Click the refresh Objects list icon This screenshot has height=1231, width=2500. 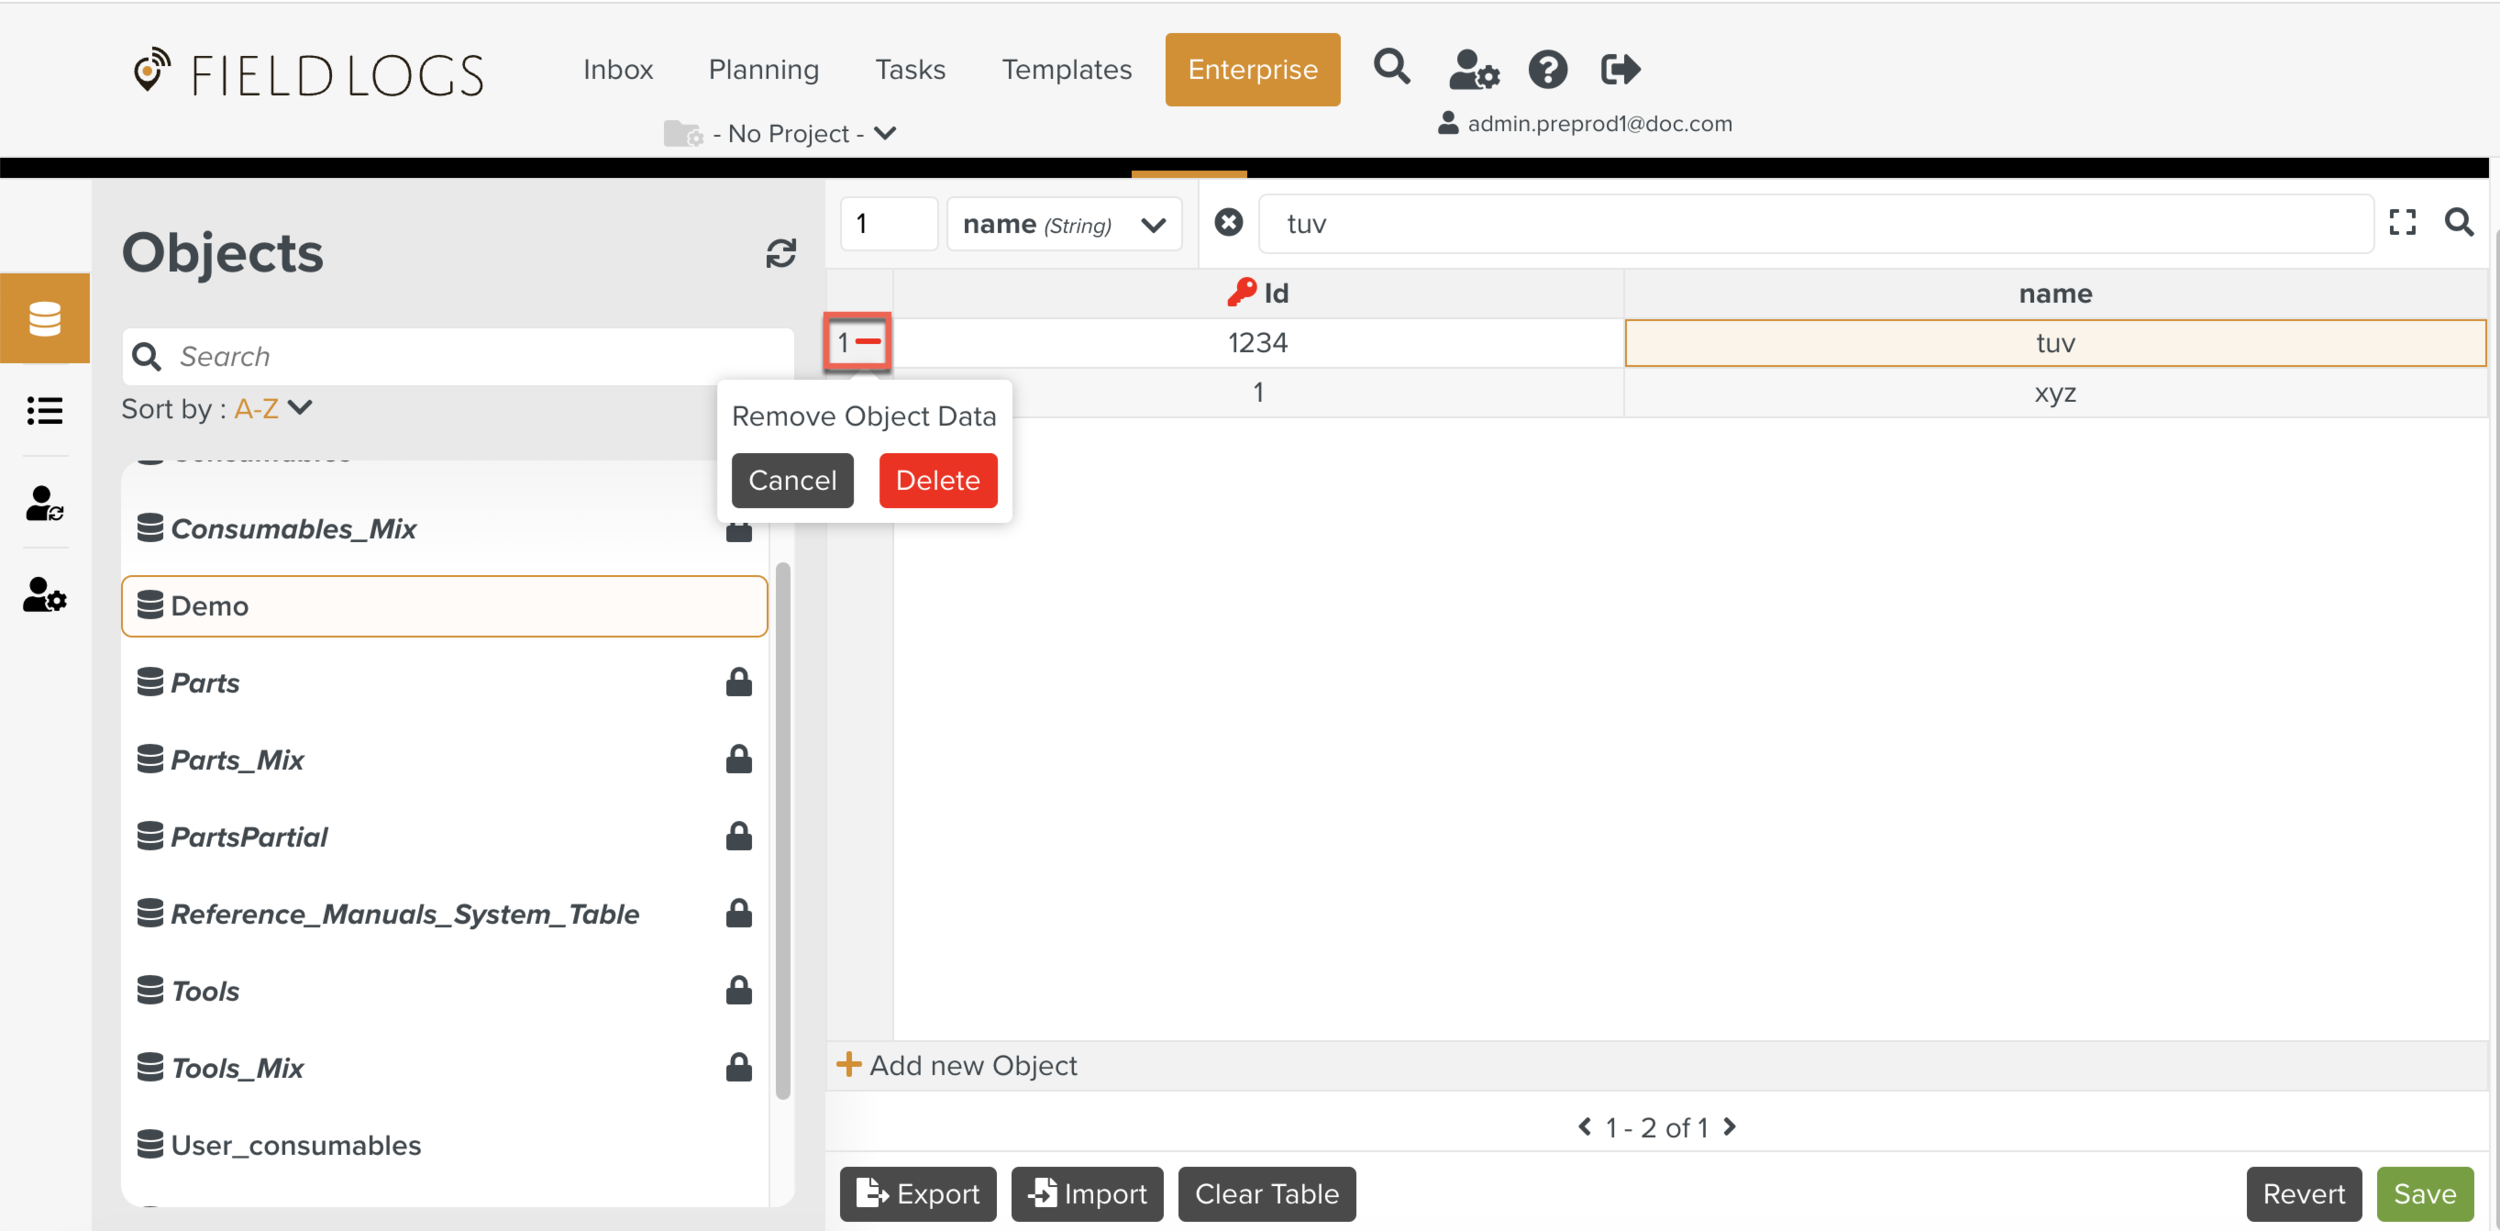pyautogui.click(x=781, y=253)
